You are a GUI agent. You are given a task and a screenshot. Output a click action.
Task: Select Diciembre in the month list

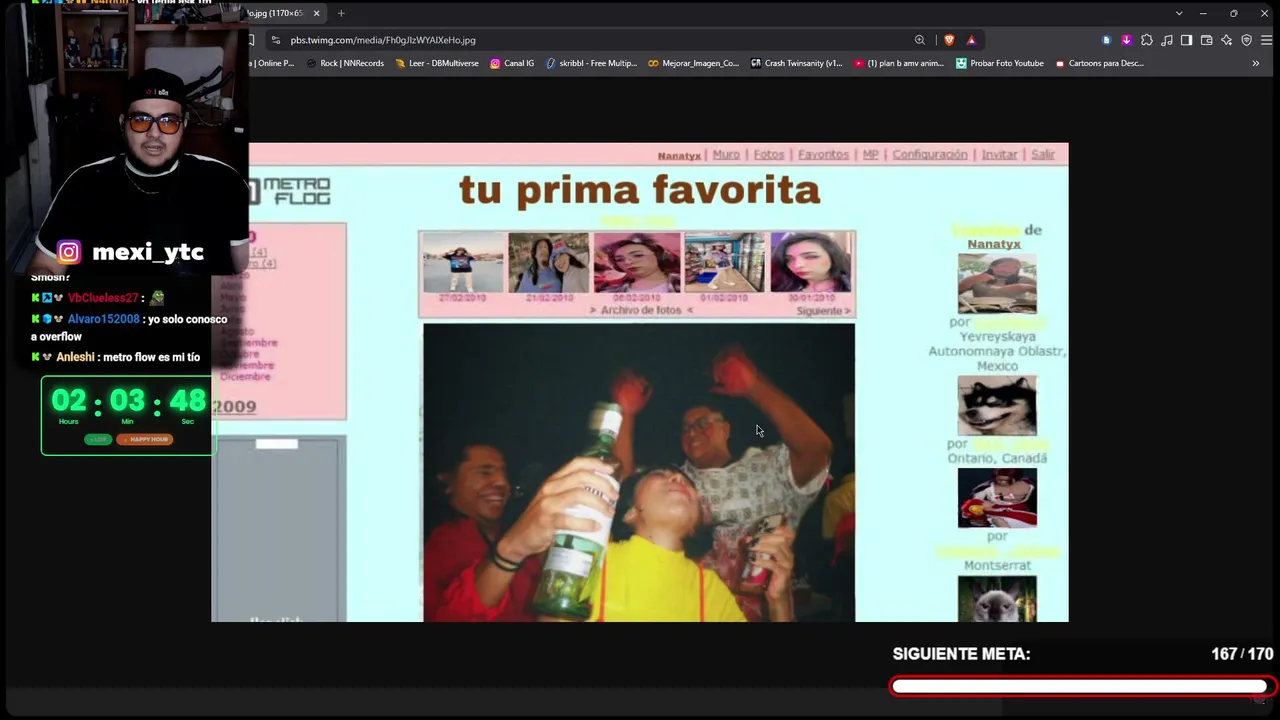coord(245,377)
